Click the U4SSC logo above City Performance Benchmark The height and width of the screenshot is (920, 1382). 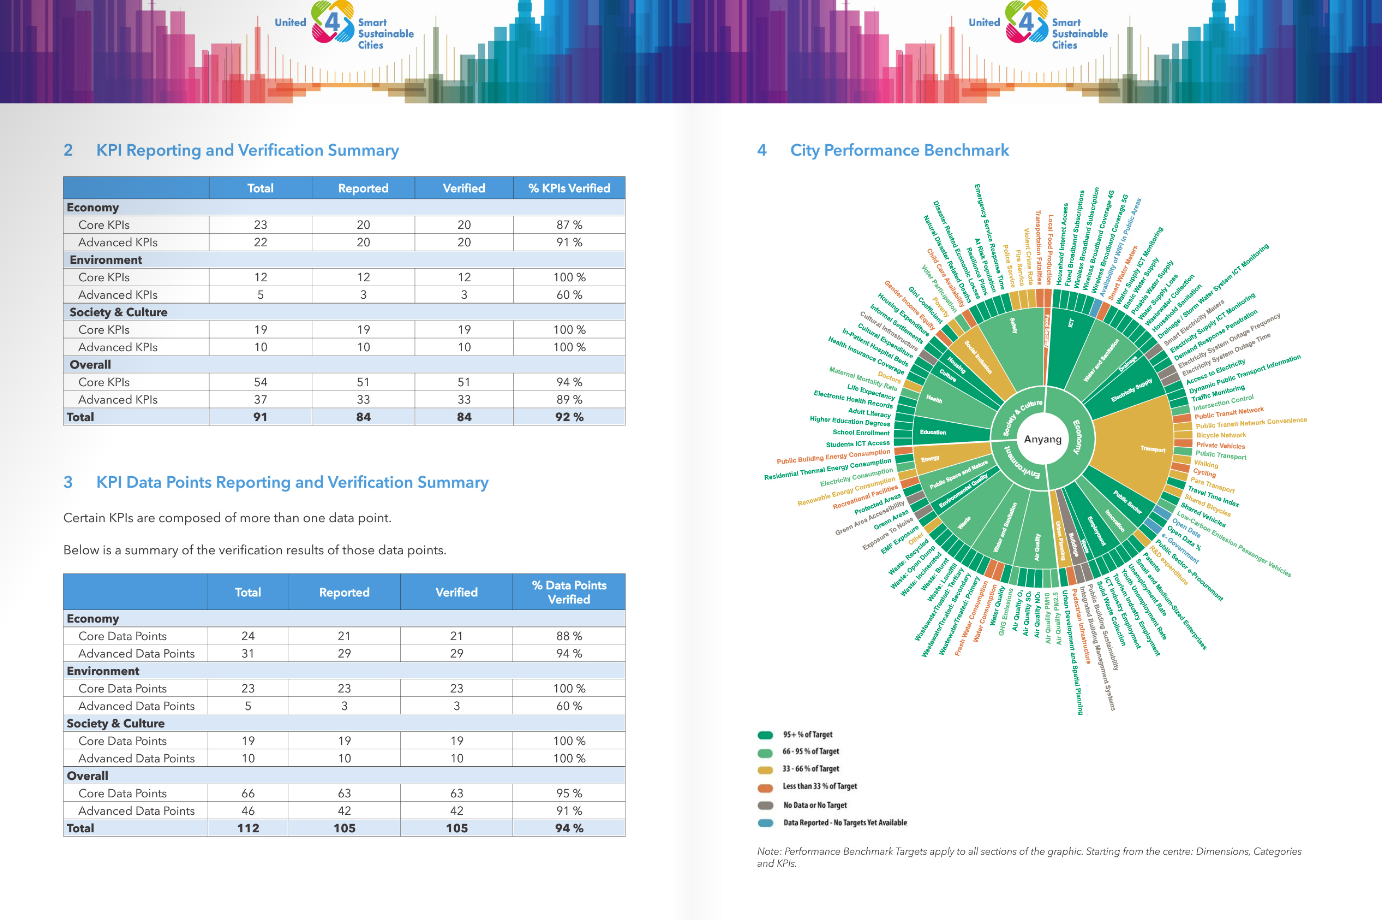tap(1038, 23)
